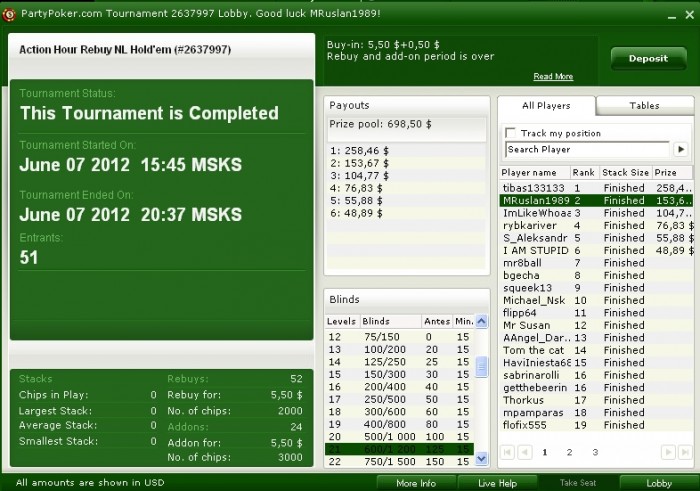Viewport: 700px width, 491px height.
Task: Sort by Player name column header
Action: tap(535, 172)
